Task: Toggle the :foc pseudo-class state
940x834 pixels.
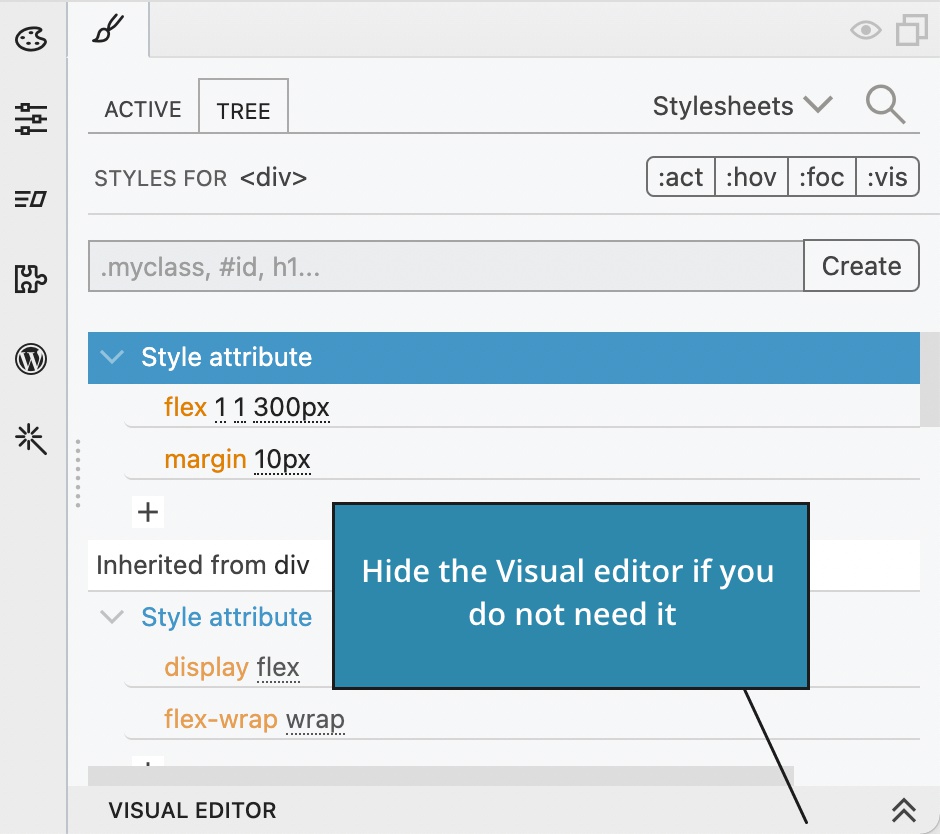Action: click(x=821, y=177)
